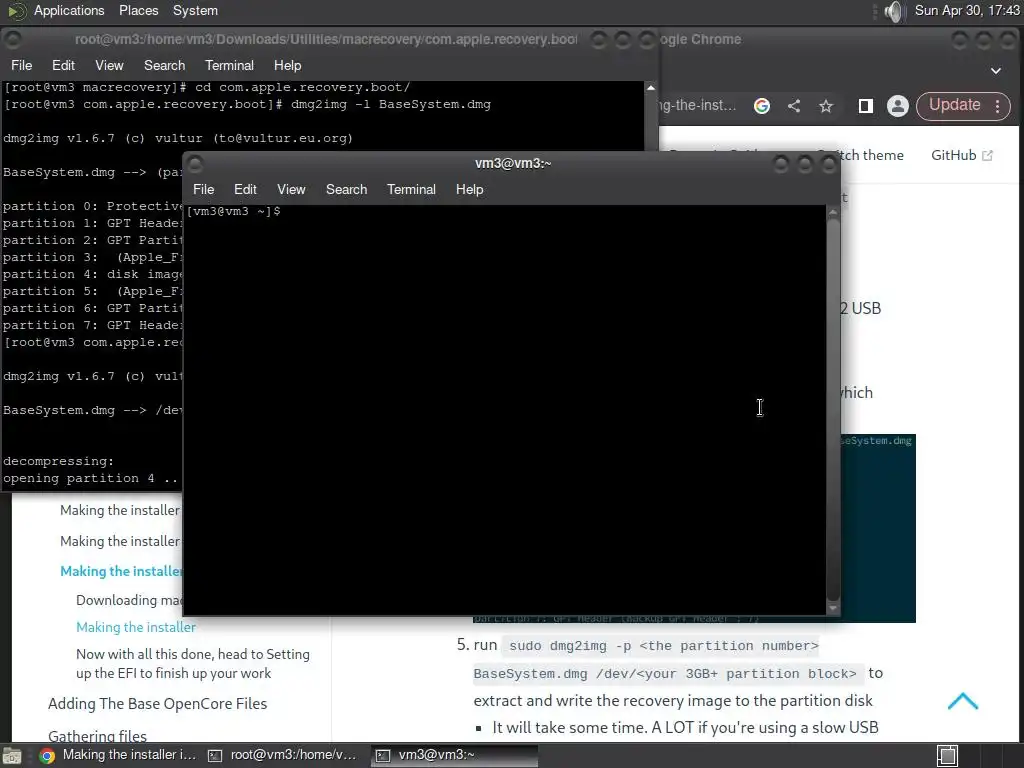Open View menu in vm3@vm3 terminal
This screenshot has width=1024, height=768.
pos(291,189)
